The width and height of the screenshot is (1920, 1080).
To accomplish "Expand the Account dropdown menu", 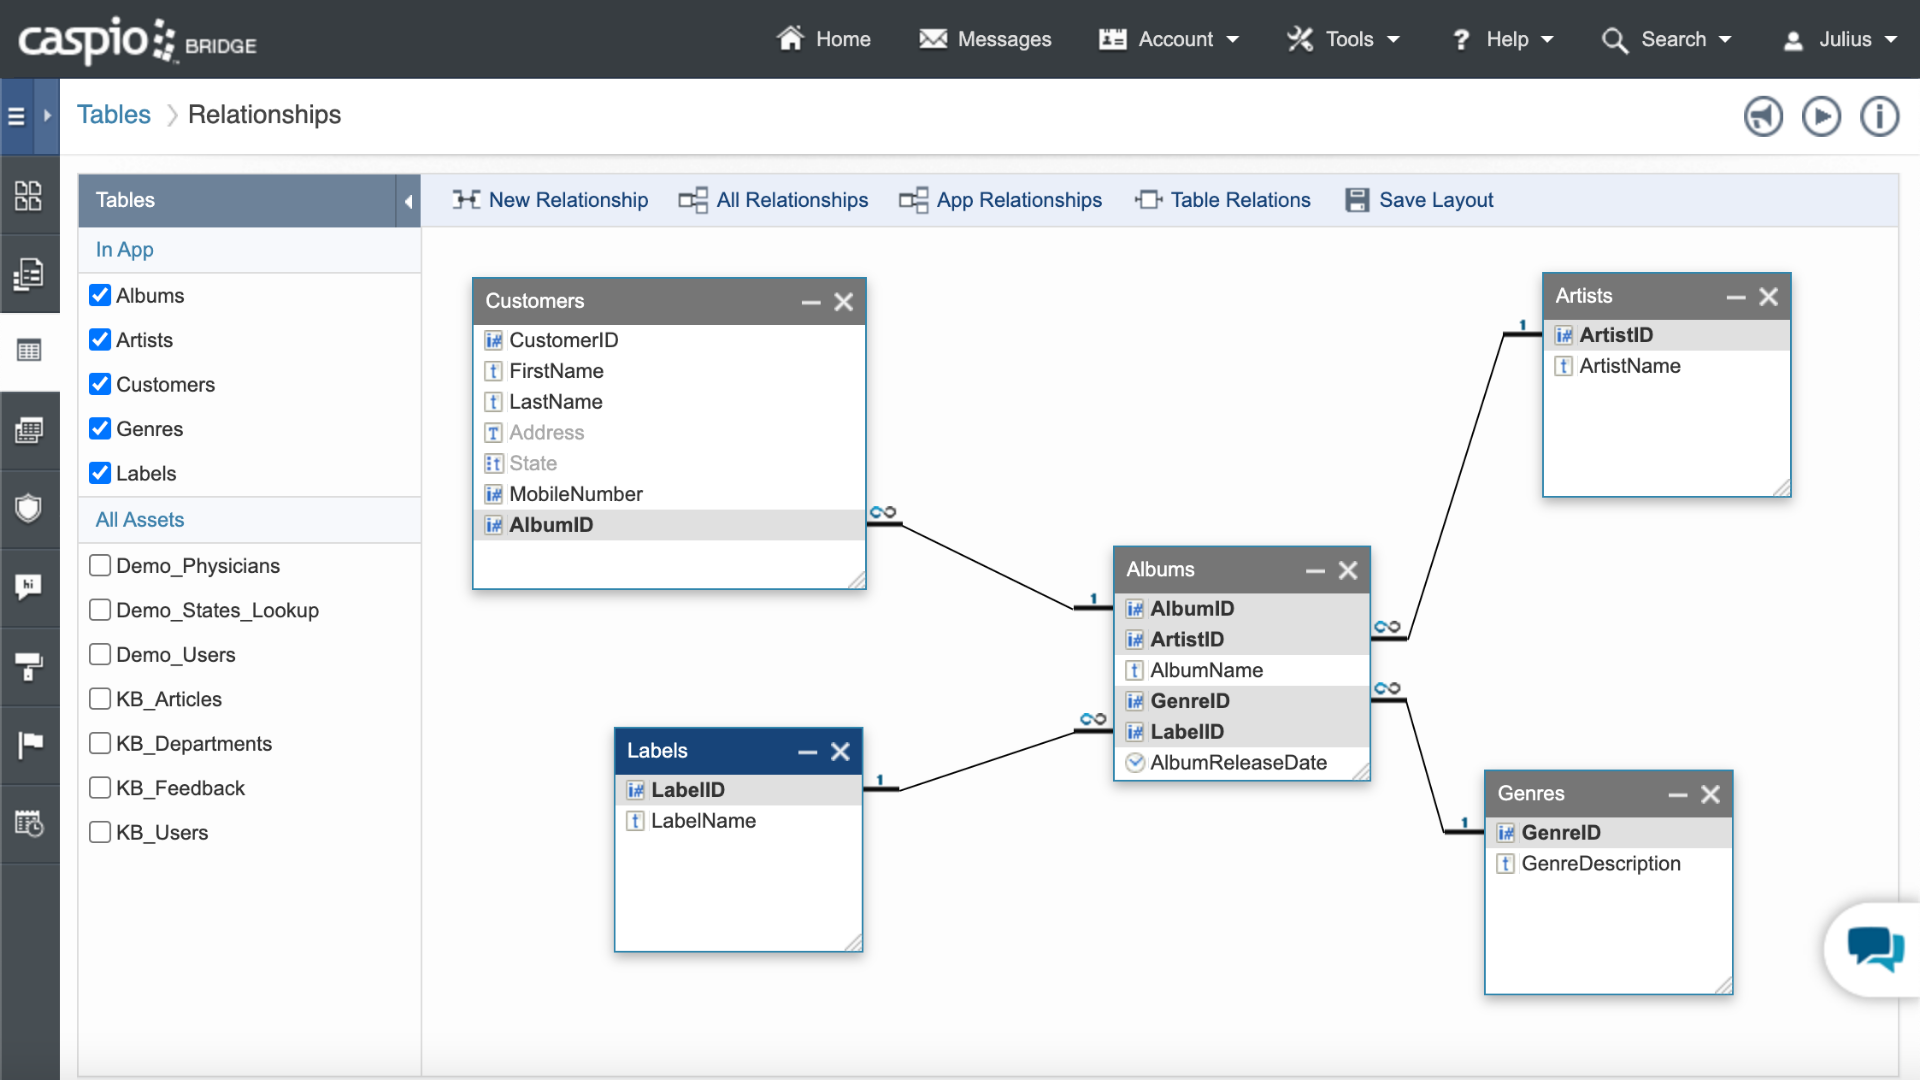I will 1169,39.
